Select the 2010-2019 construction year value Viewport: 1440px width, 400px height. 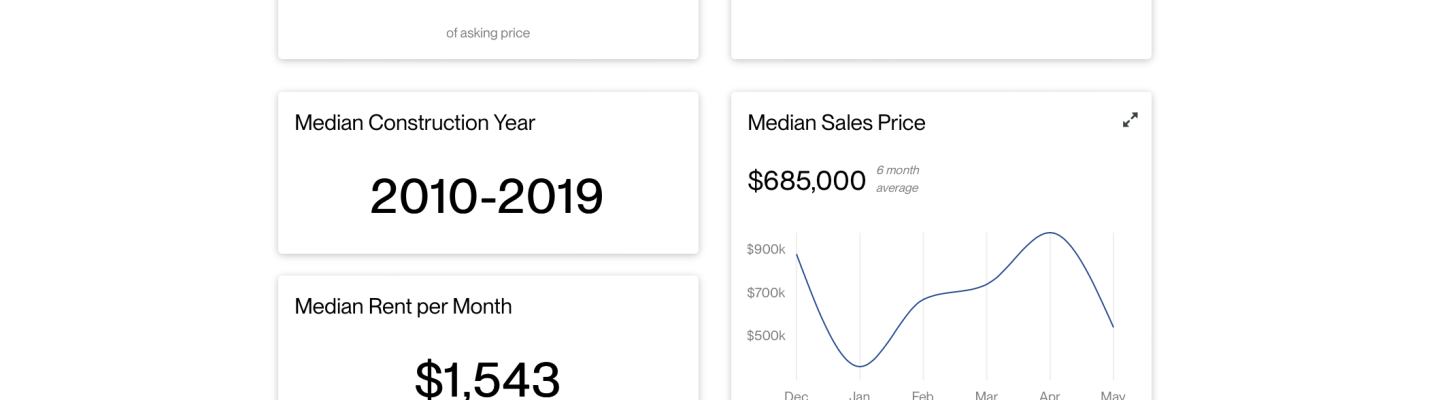(x=487, y=196)
